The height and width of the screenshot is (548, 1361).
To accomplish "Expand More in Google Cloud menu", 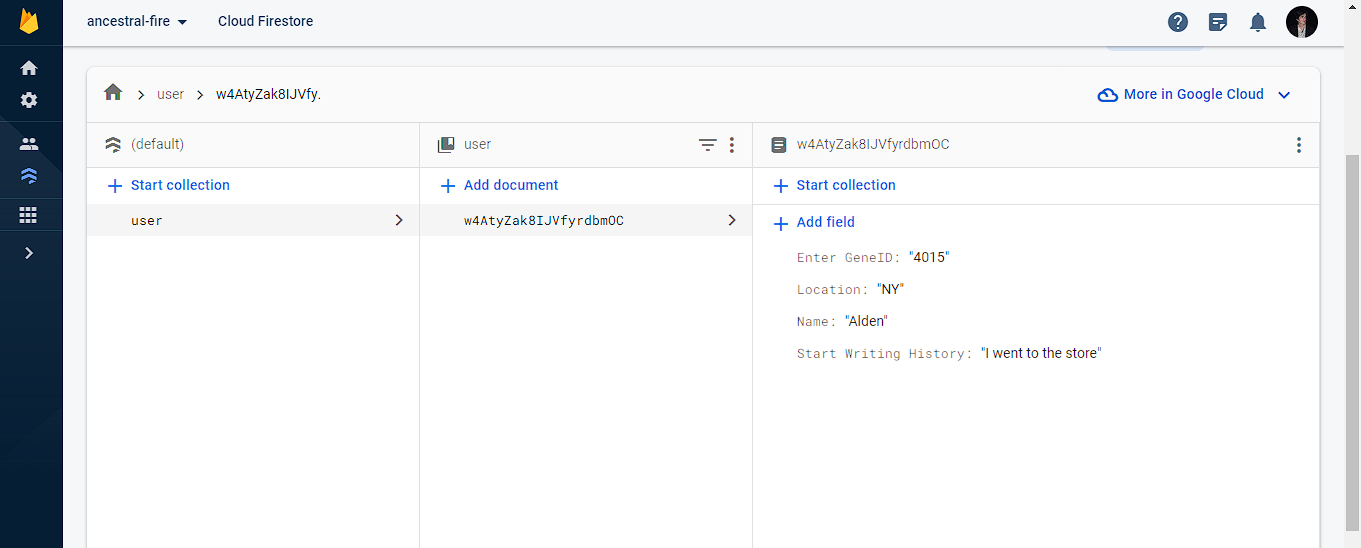I will 1195,94.
